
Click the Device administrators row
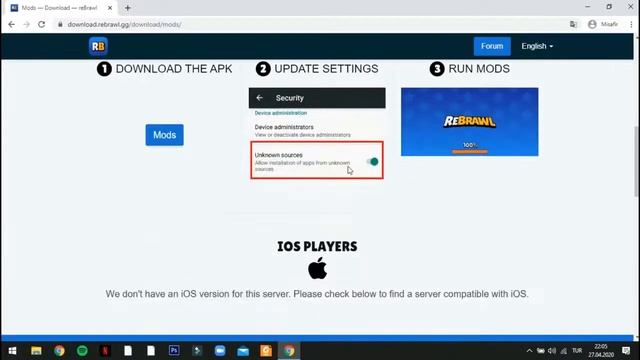(317, 131)
